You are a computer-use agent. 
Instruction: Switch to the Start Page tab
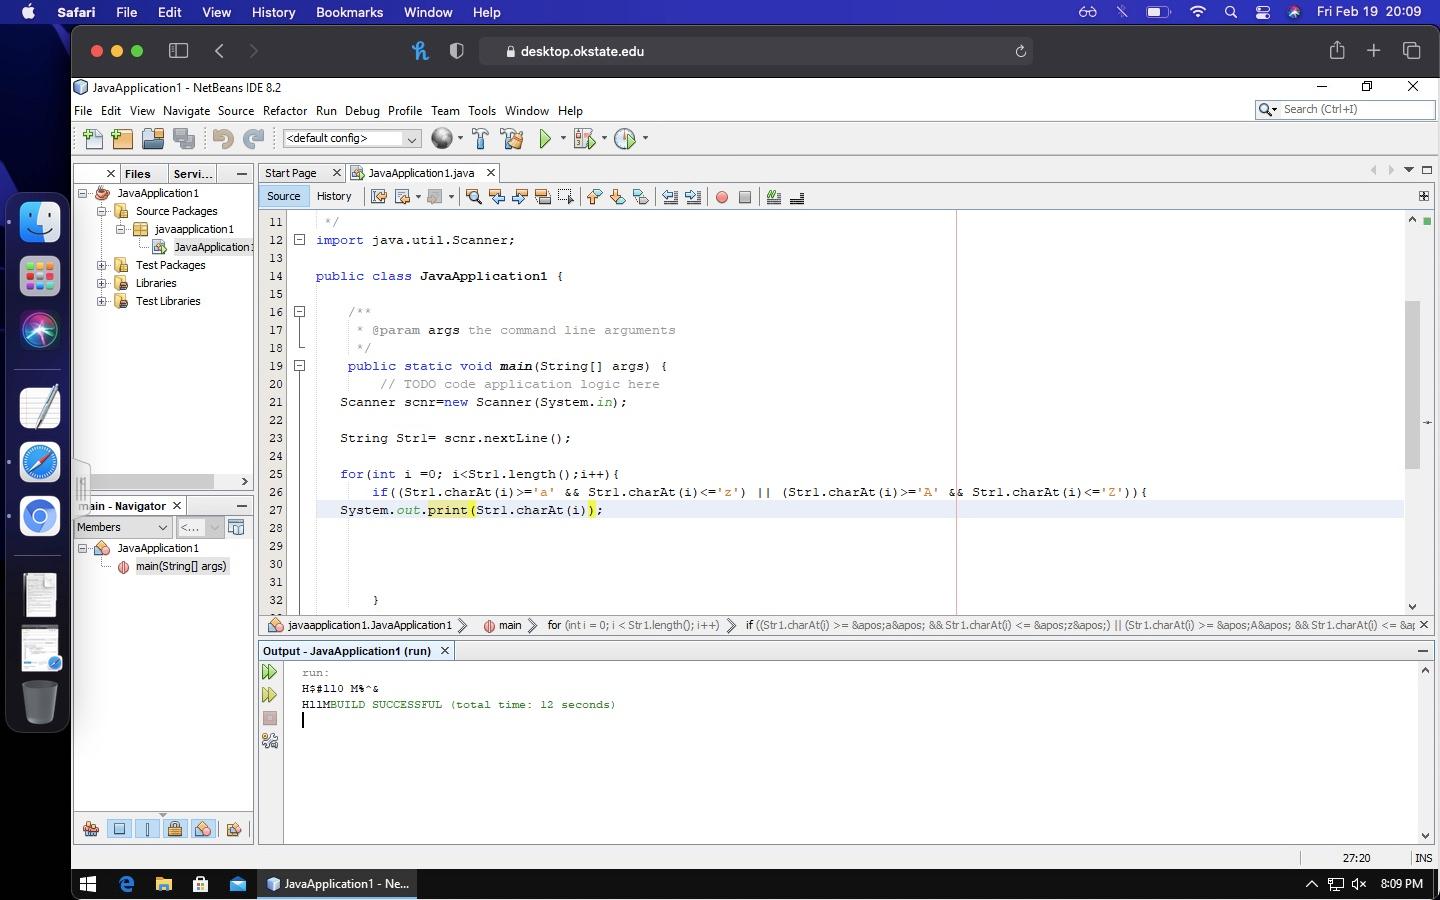pyautogui.click(x=291, y=173)
